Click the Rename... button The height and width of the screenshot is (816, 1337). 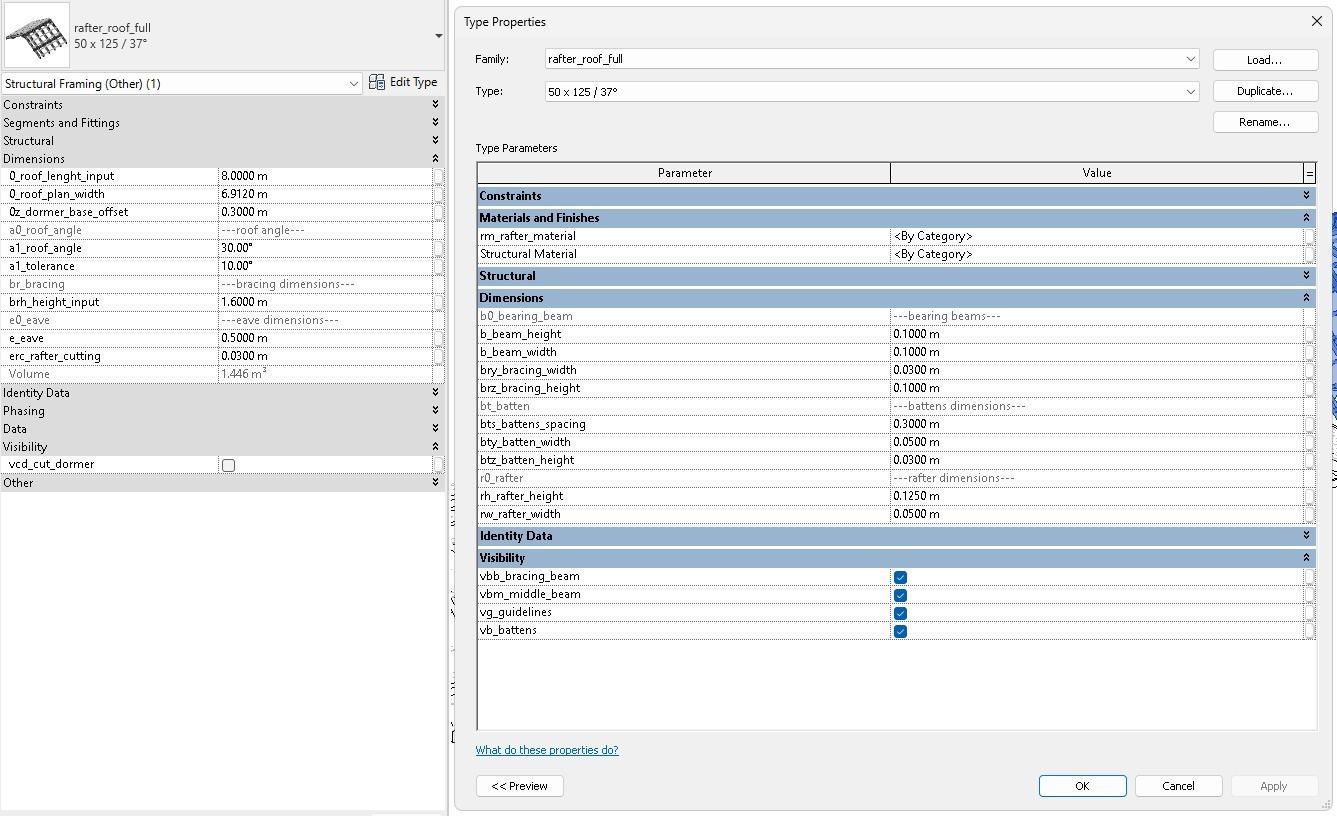pos(1265,122)
